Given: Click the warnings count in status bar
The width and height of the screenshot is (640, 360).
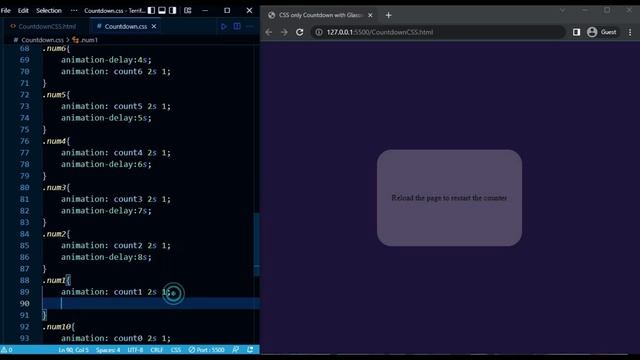Looking at the screenshot, I should point(7,350).
